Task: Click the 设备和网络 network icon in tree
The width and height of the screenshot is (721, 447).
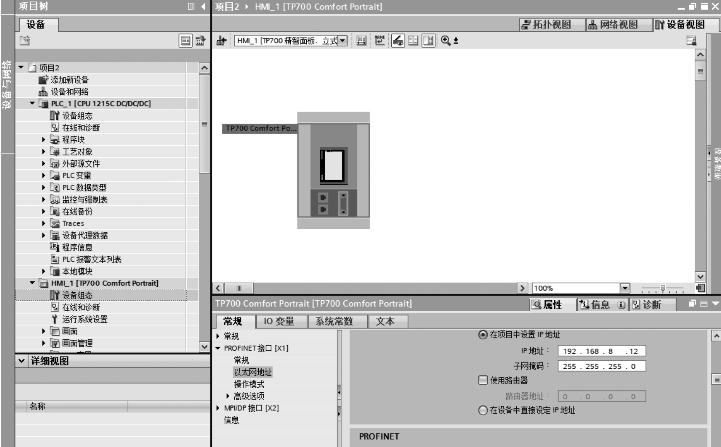Action: (43, 92)
